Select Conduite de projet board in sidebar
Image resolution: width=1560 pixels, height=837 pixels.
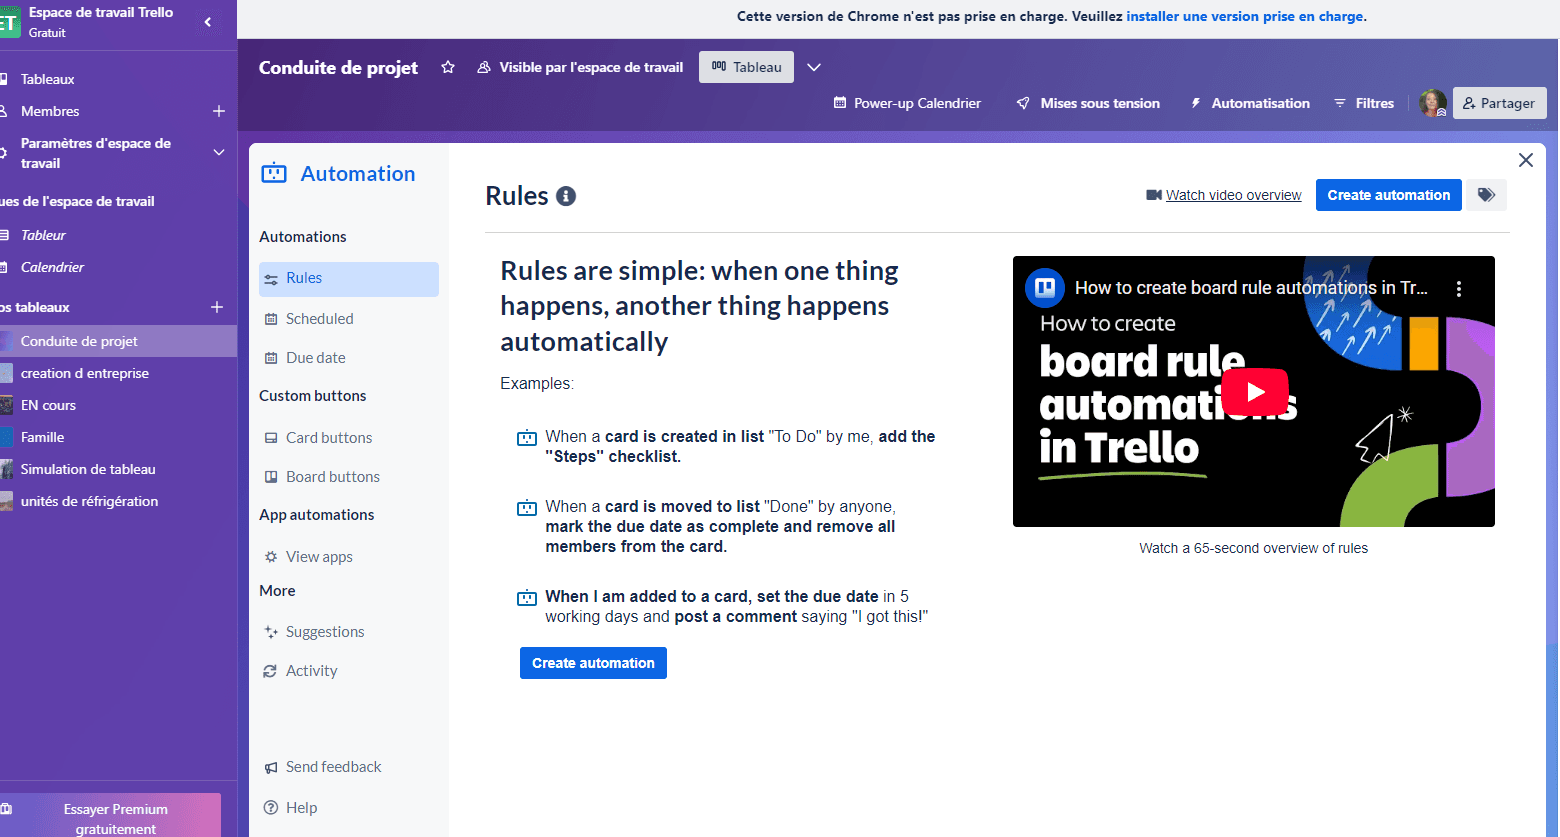click(118, 341)
